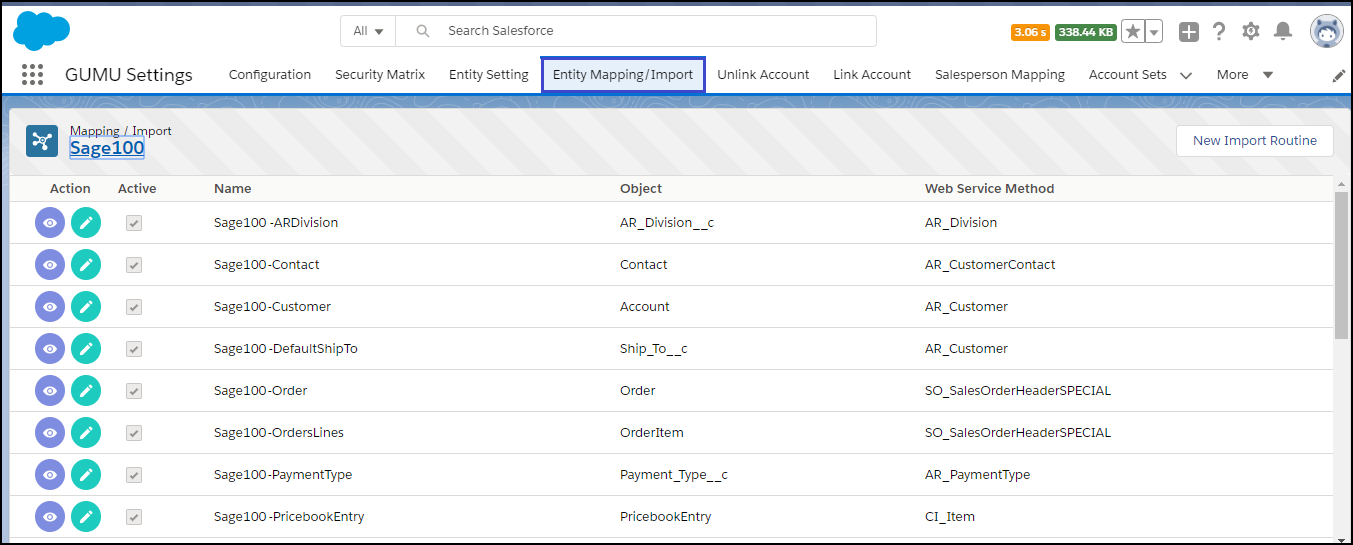Click the Salesforce cloud logo
Screen dimensions: 1353x545
point(42,32)
